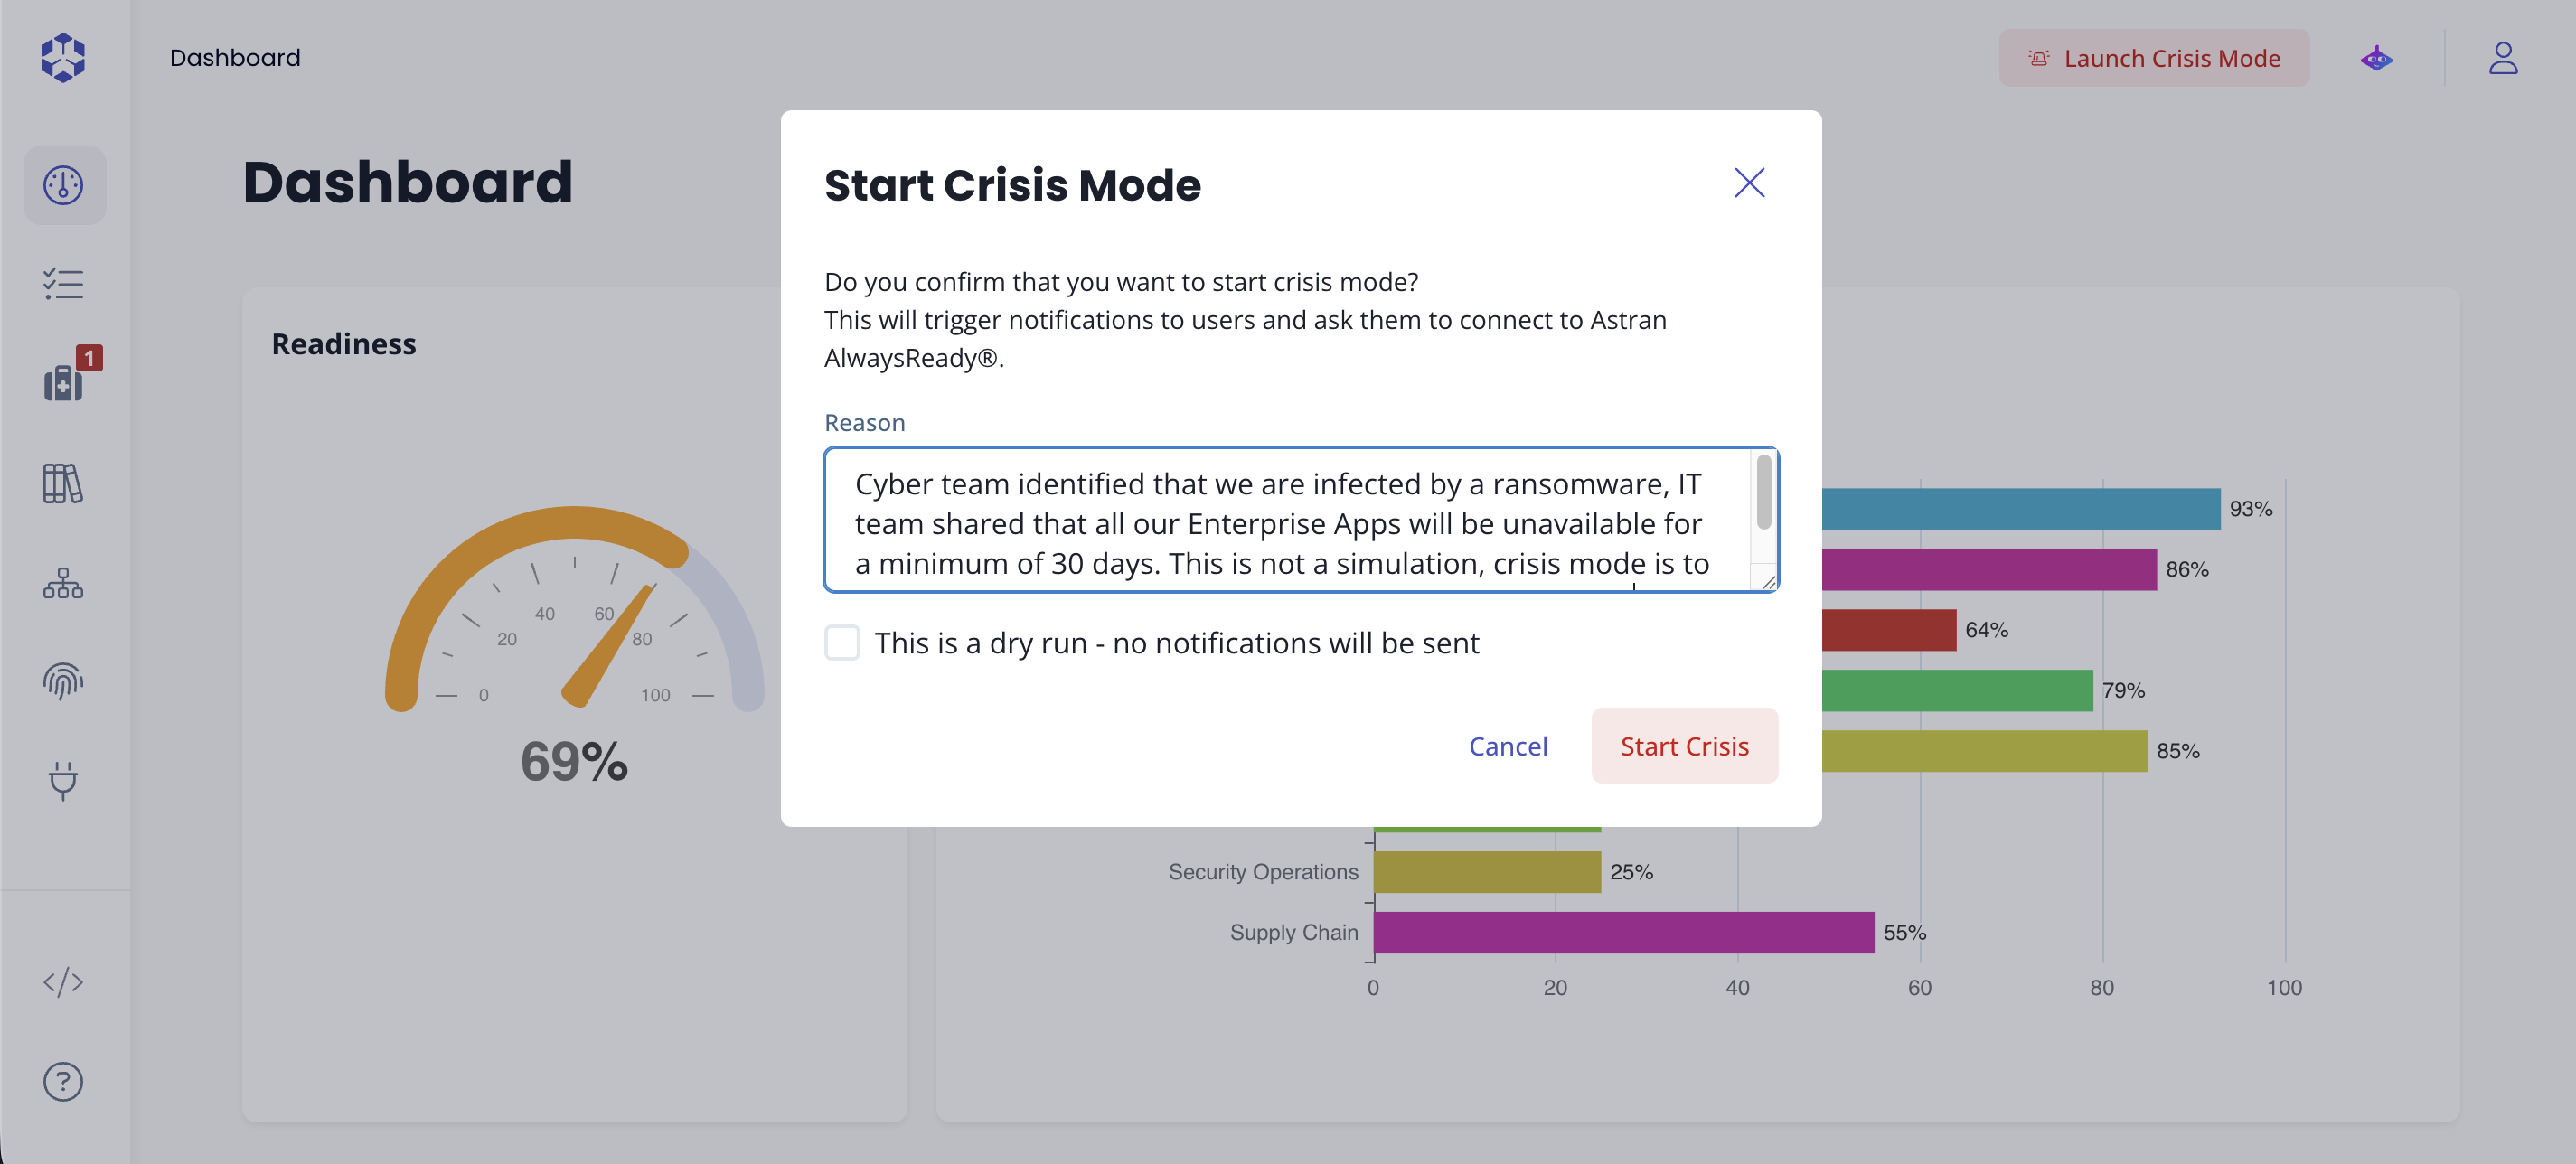This screenshot has width=2576, height=1164.
Task: Open the first-aid kit icon showing badge 1
Action: coord(63,384)
